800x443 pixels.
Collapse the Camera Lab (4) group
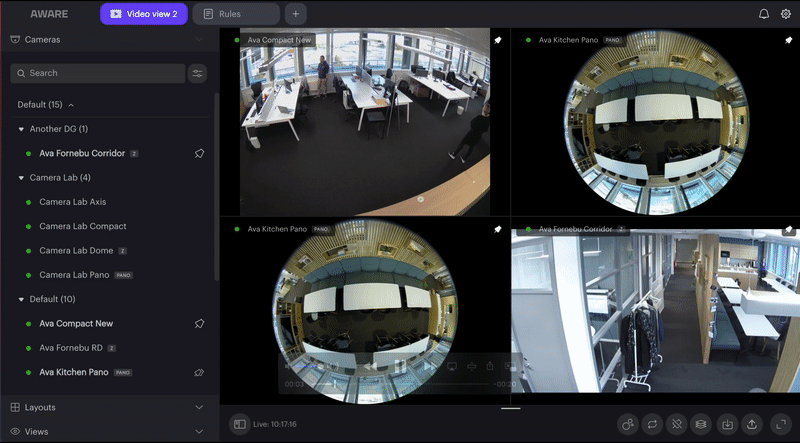21,178
